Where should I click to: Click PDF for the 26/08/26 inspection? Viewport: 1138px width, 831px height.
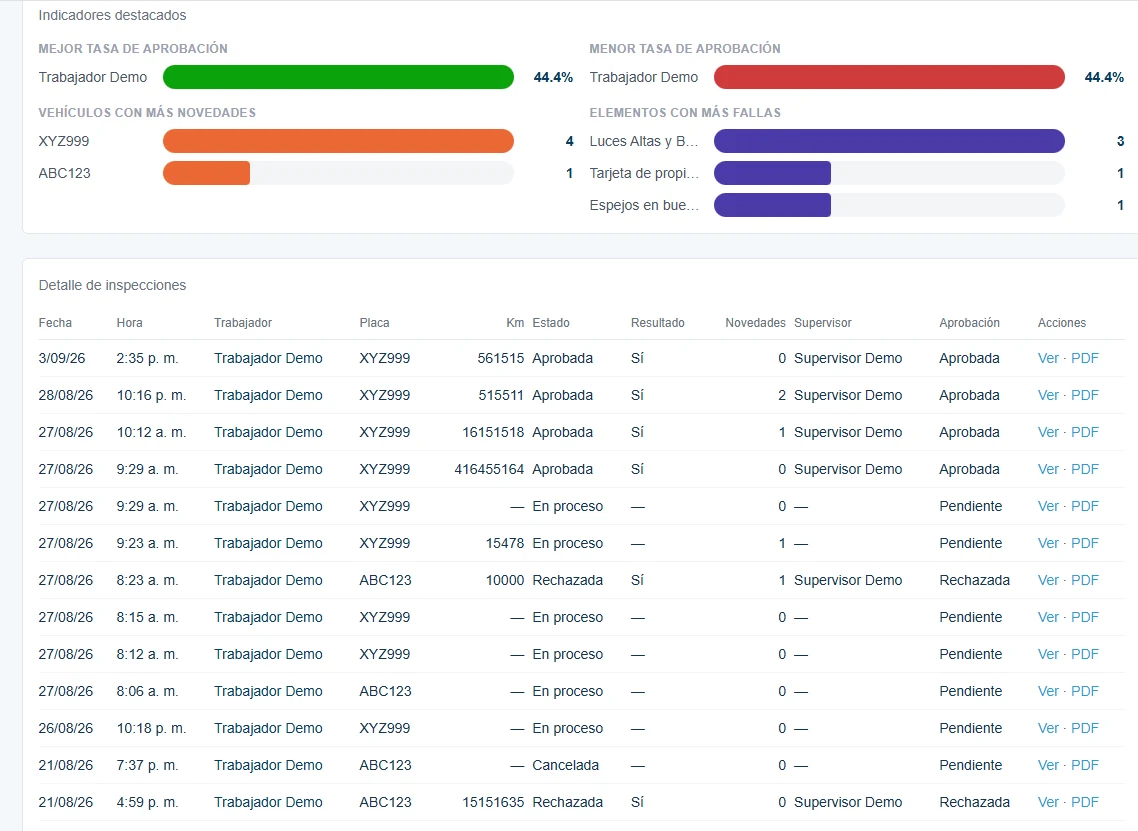tap(1084, 729)
